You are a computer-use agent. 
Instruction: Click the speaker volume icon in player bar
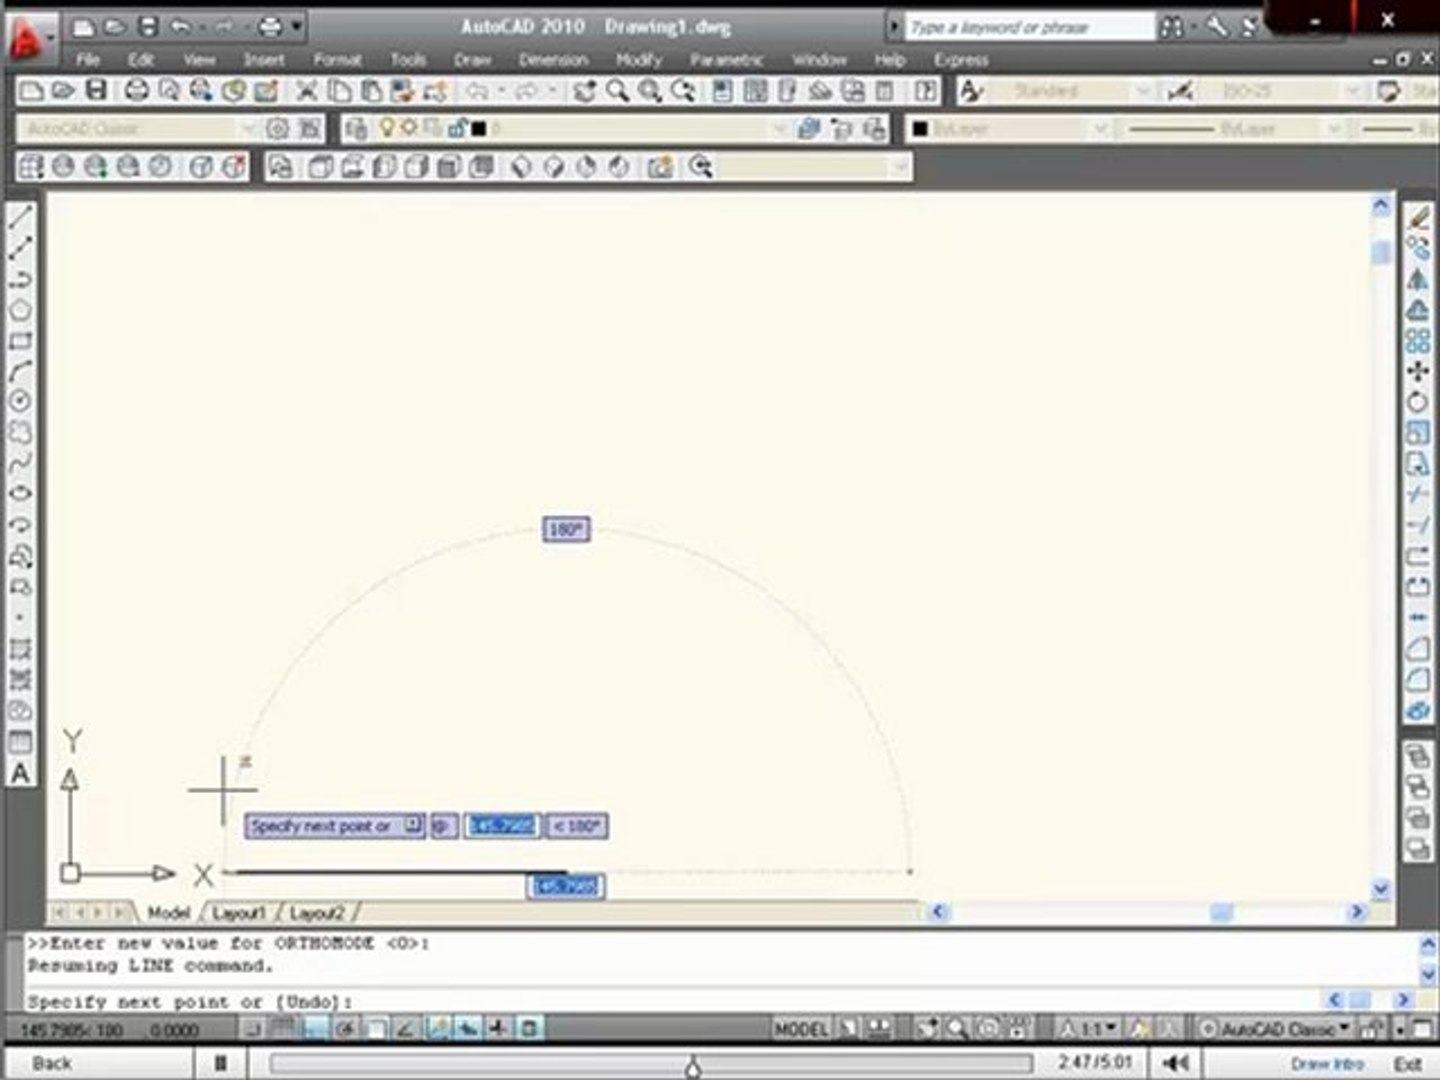click(1176, 1063)
